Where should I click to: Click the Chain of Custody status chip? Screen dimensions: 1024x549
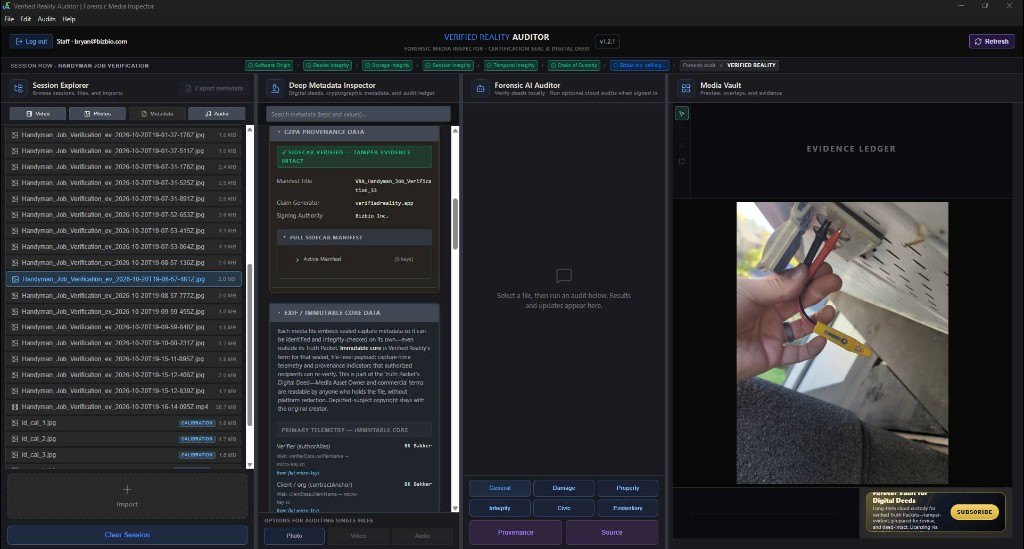[575, 65]
